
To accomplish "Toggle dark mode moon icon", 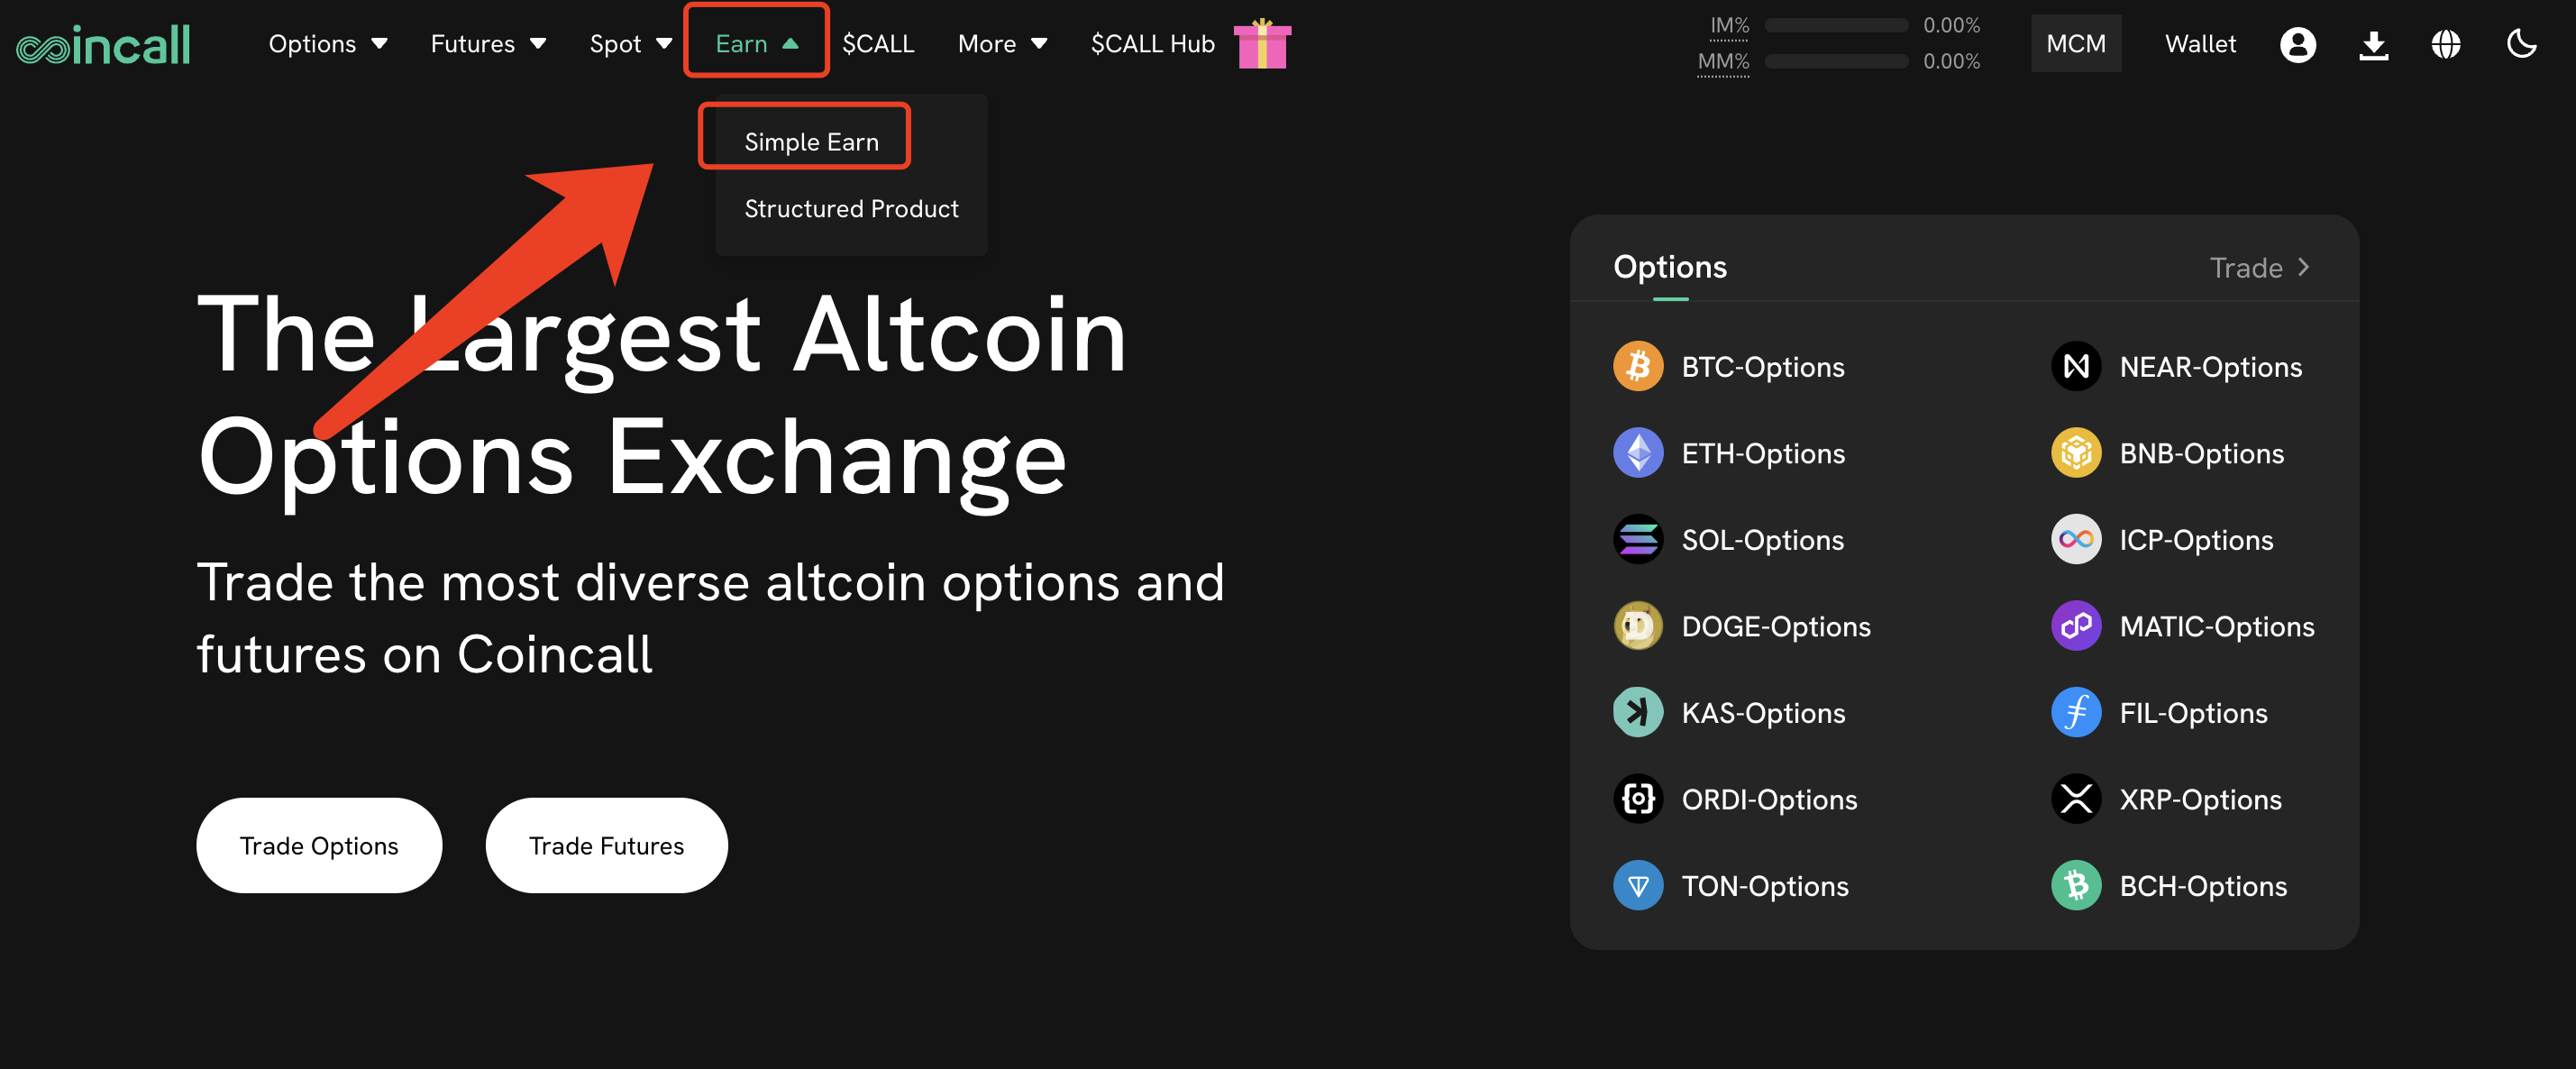I will click(2521, 44).
